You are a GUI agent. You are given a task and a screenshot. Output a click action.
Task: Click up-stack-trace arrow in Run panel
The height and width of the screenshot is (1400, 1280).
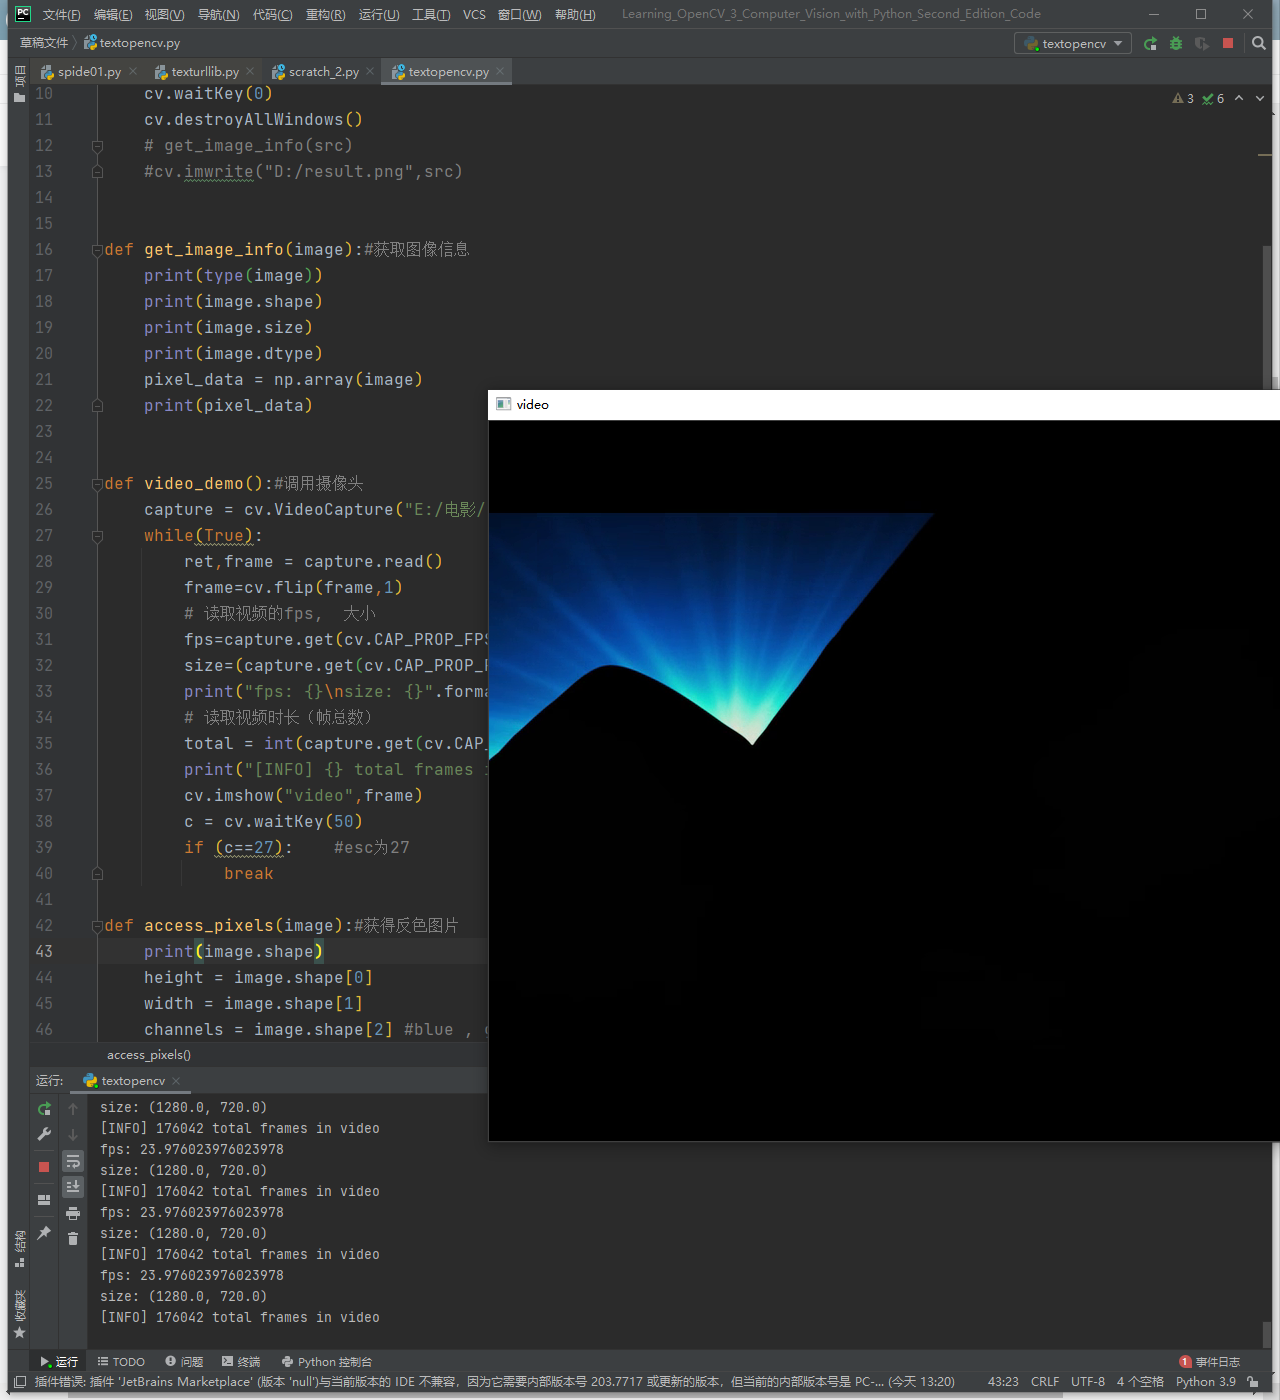coord(73,1108)
